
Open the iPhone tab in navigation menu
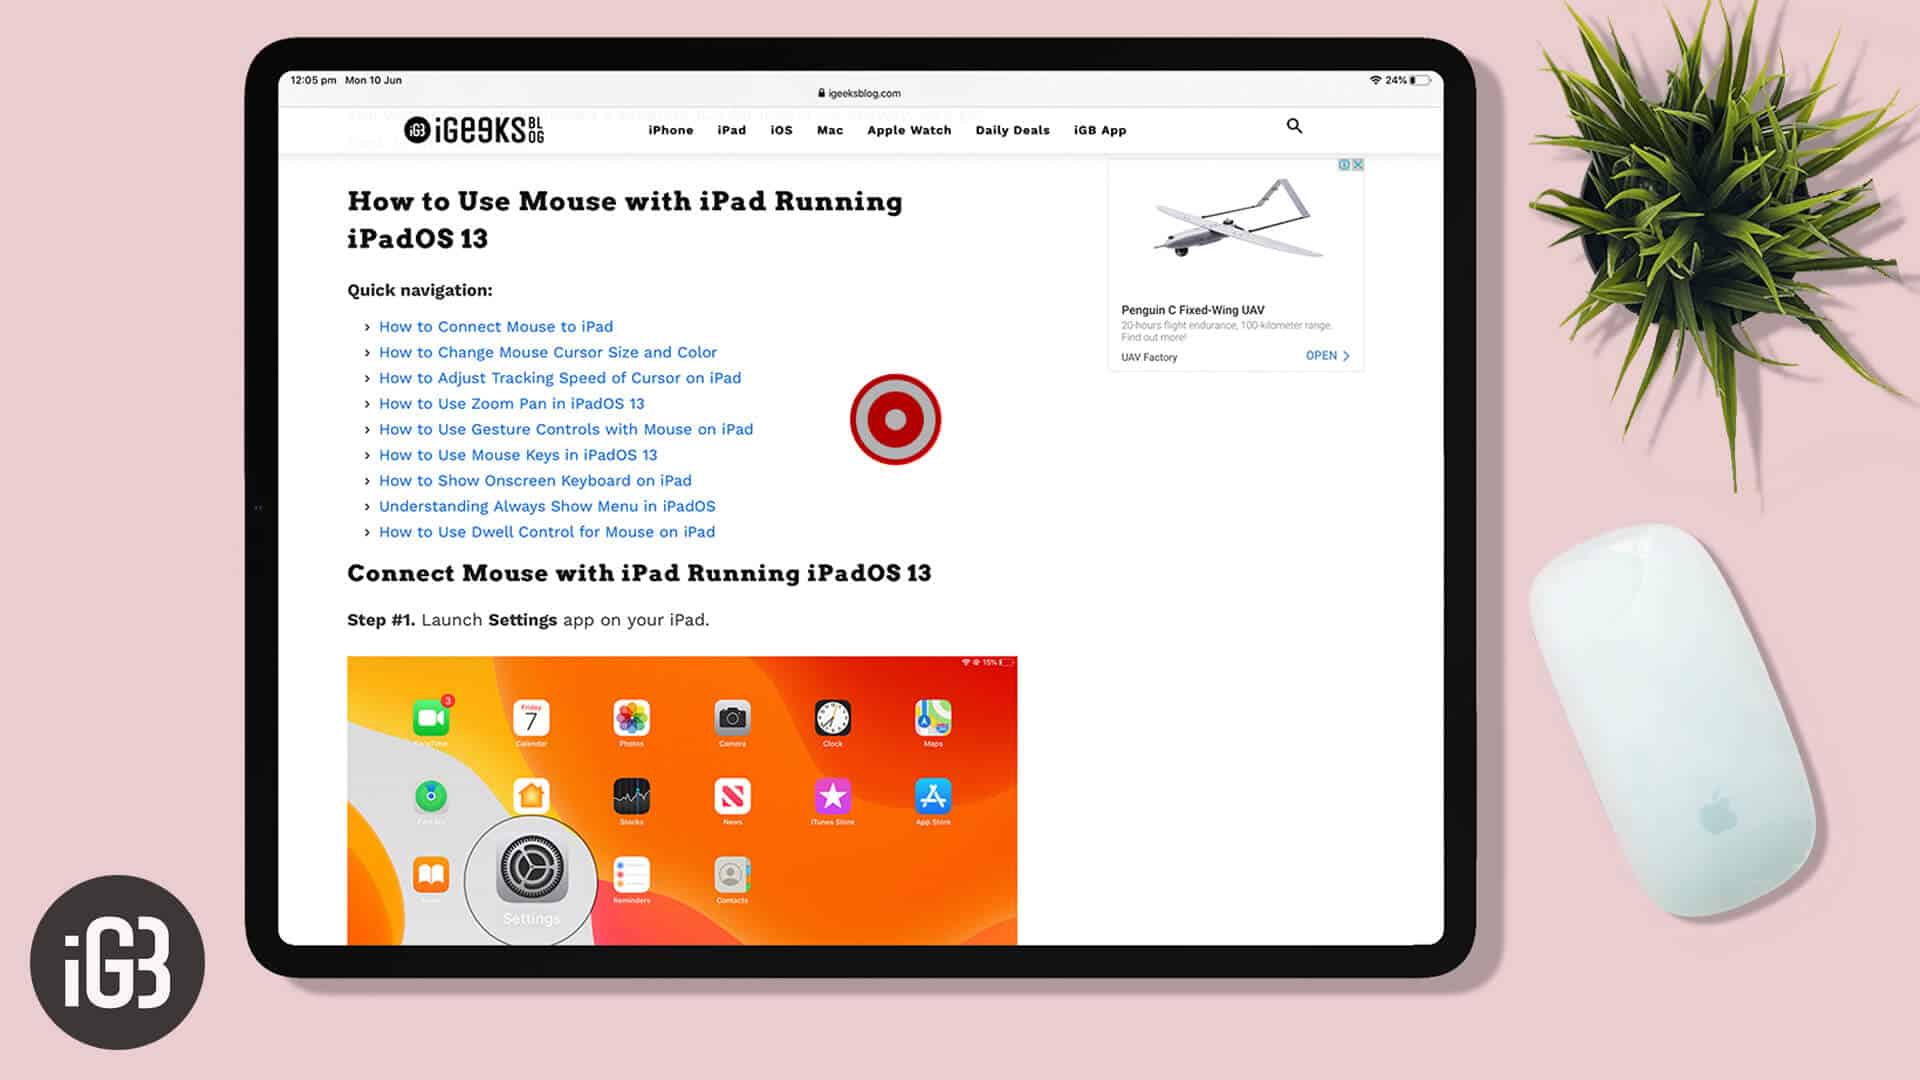tap(671, 129)
